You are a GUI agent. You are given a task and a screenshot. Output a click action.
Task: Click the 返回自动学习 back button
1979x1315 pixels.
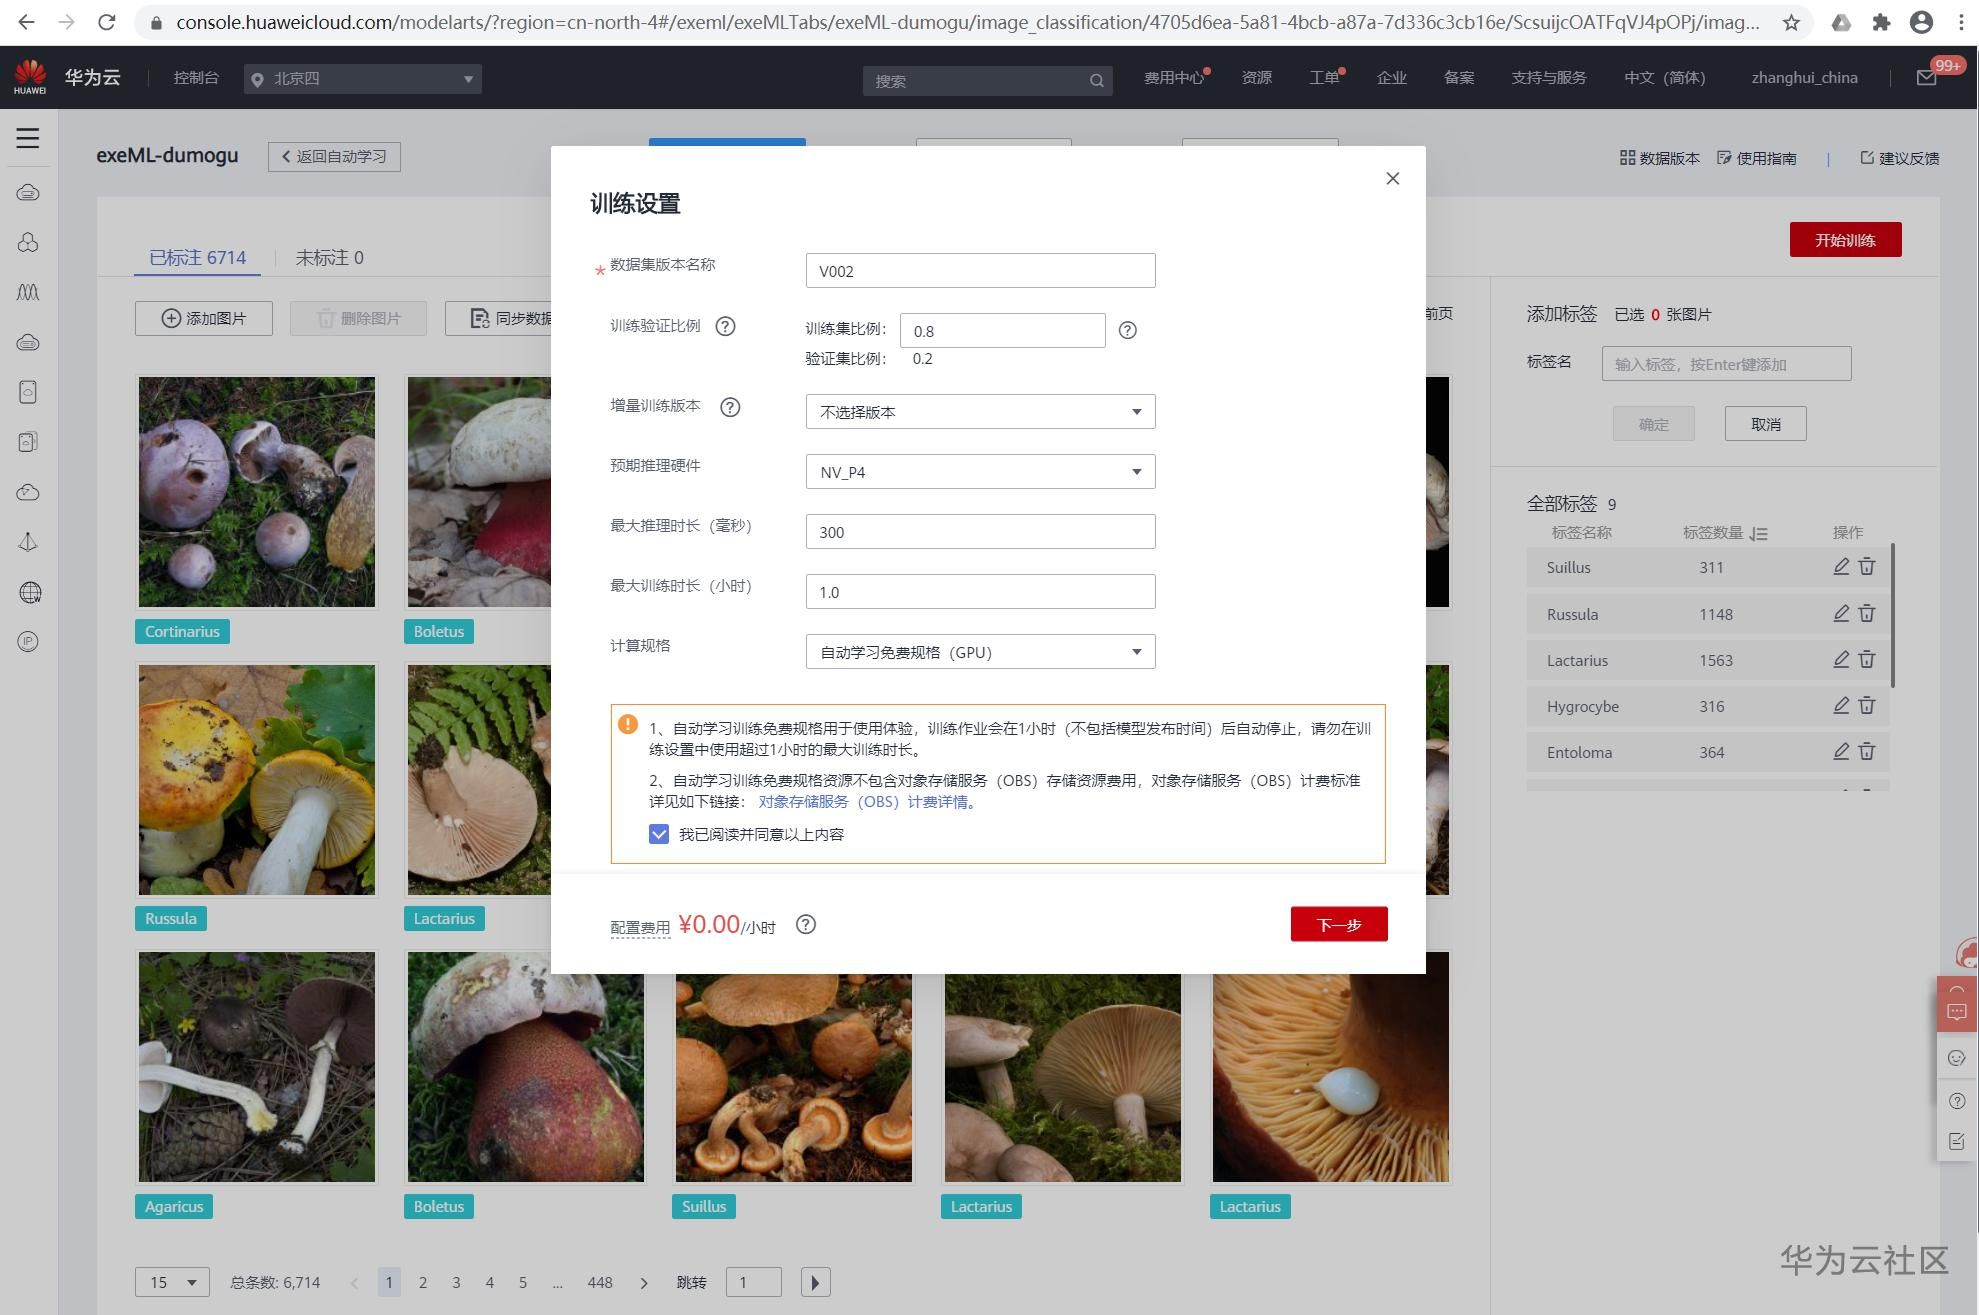(334, 157)
